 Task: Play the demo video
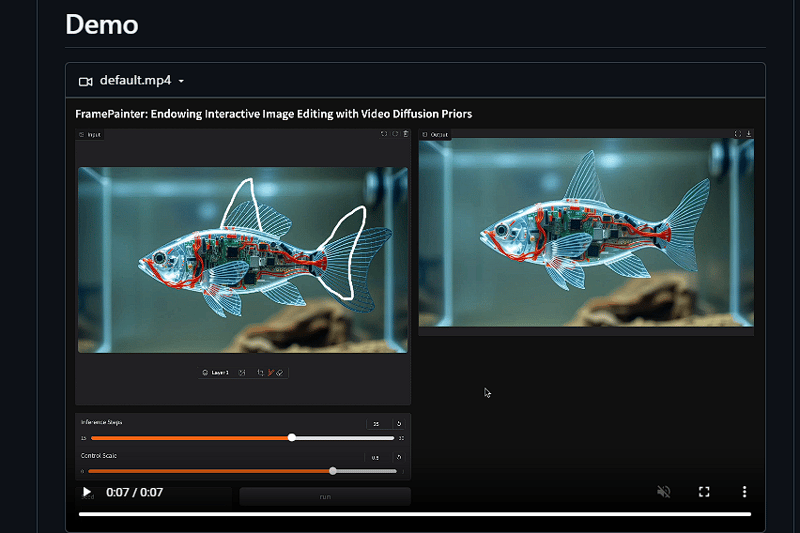(x=87, y=492)
